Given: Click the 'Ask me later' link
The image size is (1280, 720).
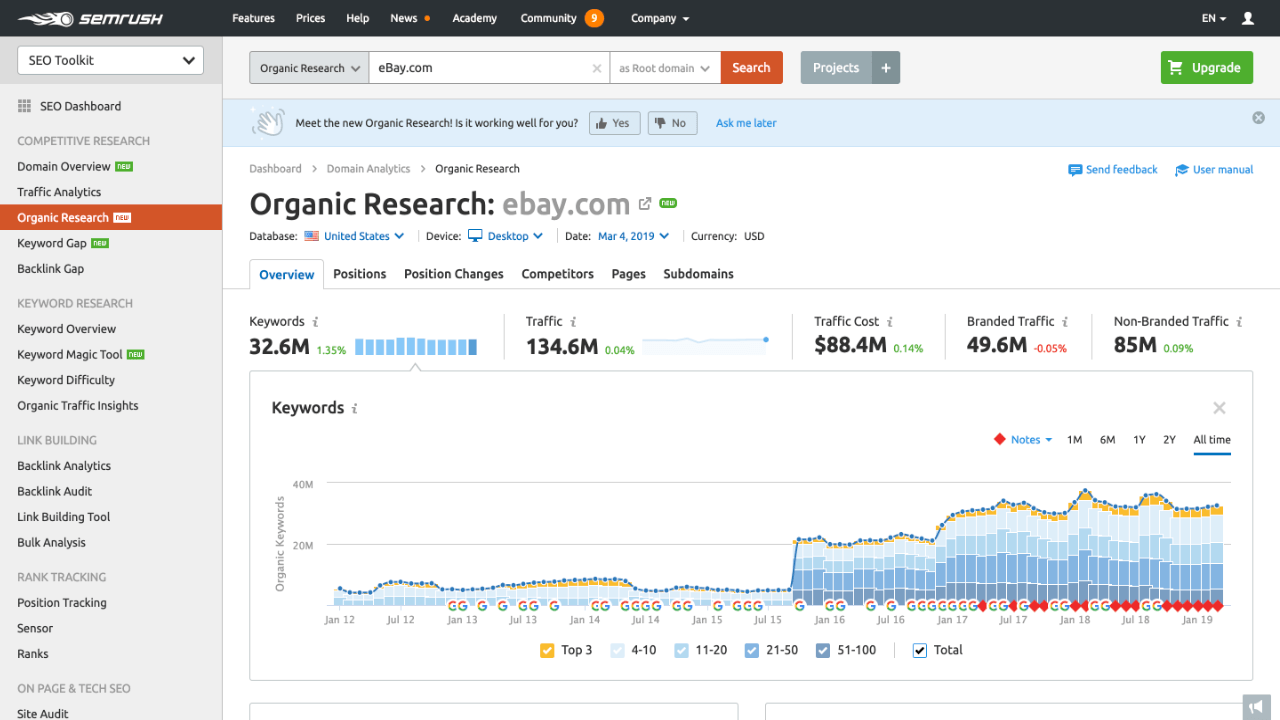Looking at the screenshot, I should click(x=746, y=123).
